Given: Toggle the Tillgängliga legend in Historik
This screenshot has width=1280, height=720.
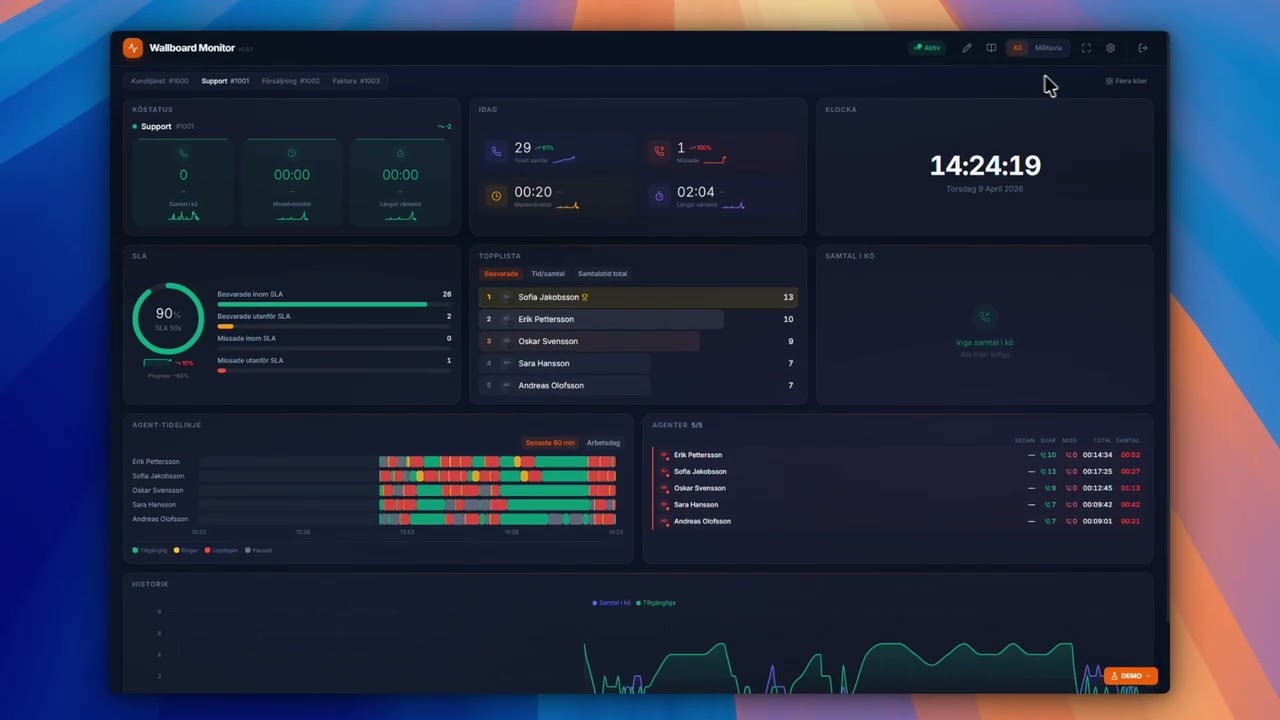Looking at the screenshot, I should (x=656, y=603).
